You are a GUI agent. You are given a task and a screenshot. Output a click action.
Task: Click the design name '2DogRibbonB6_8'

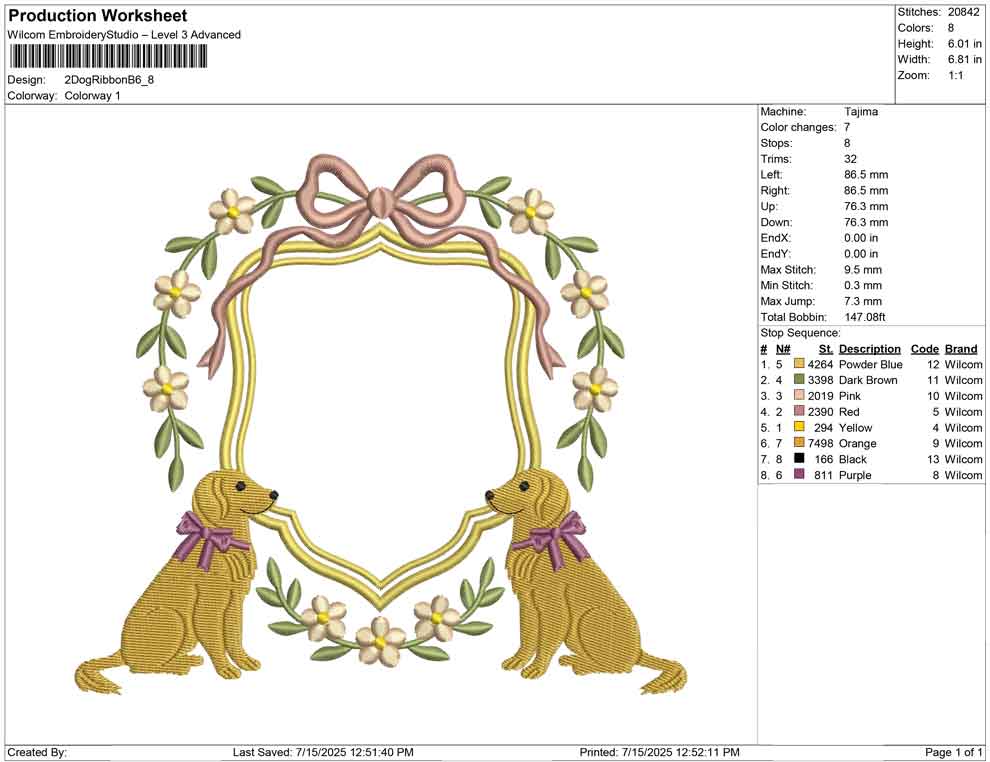(x=109, y=80)
